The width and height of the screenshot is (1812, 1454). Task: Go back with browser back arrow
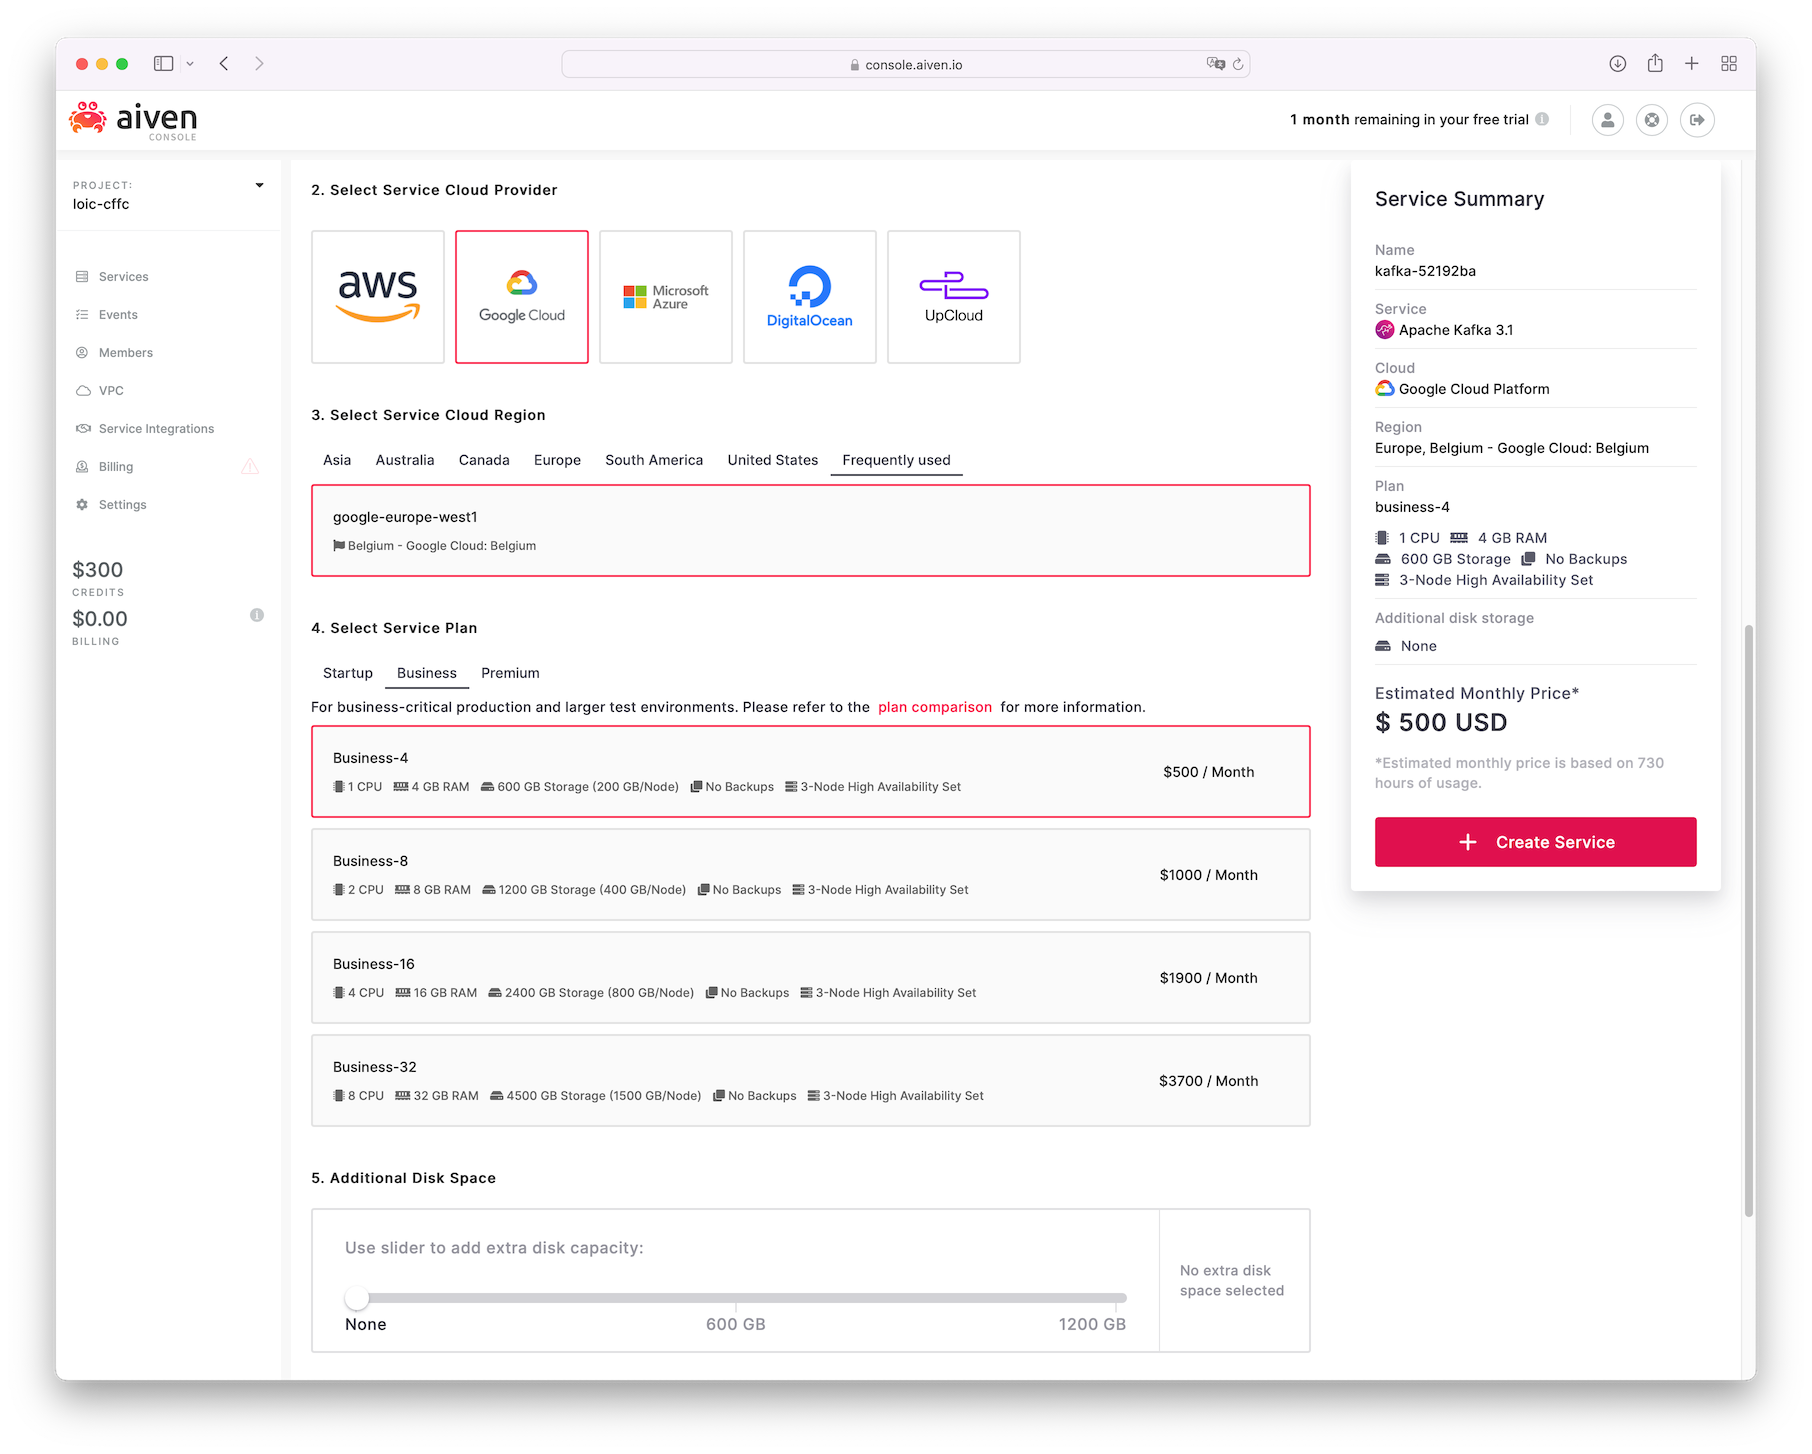click(x=224, y=63)
